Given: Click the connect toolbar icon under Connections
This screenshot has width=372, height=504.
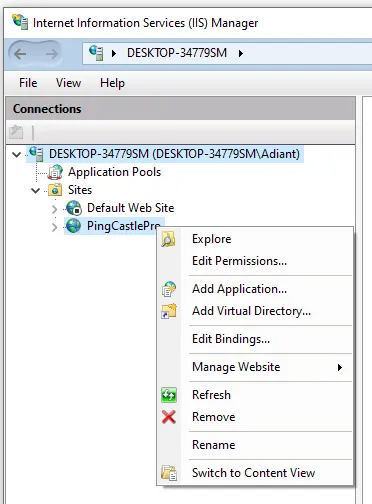Looking at the screenshot, I should pos(16,132).
